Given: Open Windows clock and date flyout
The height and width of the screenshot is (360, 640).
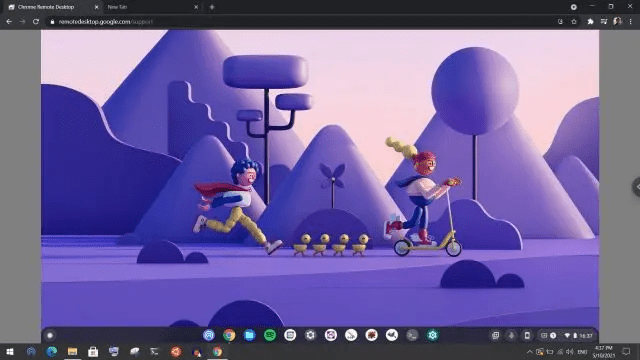Looking at the screenshot, I should click(604, 352).
